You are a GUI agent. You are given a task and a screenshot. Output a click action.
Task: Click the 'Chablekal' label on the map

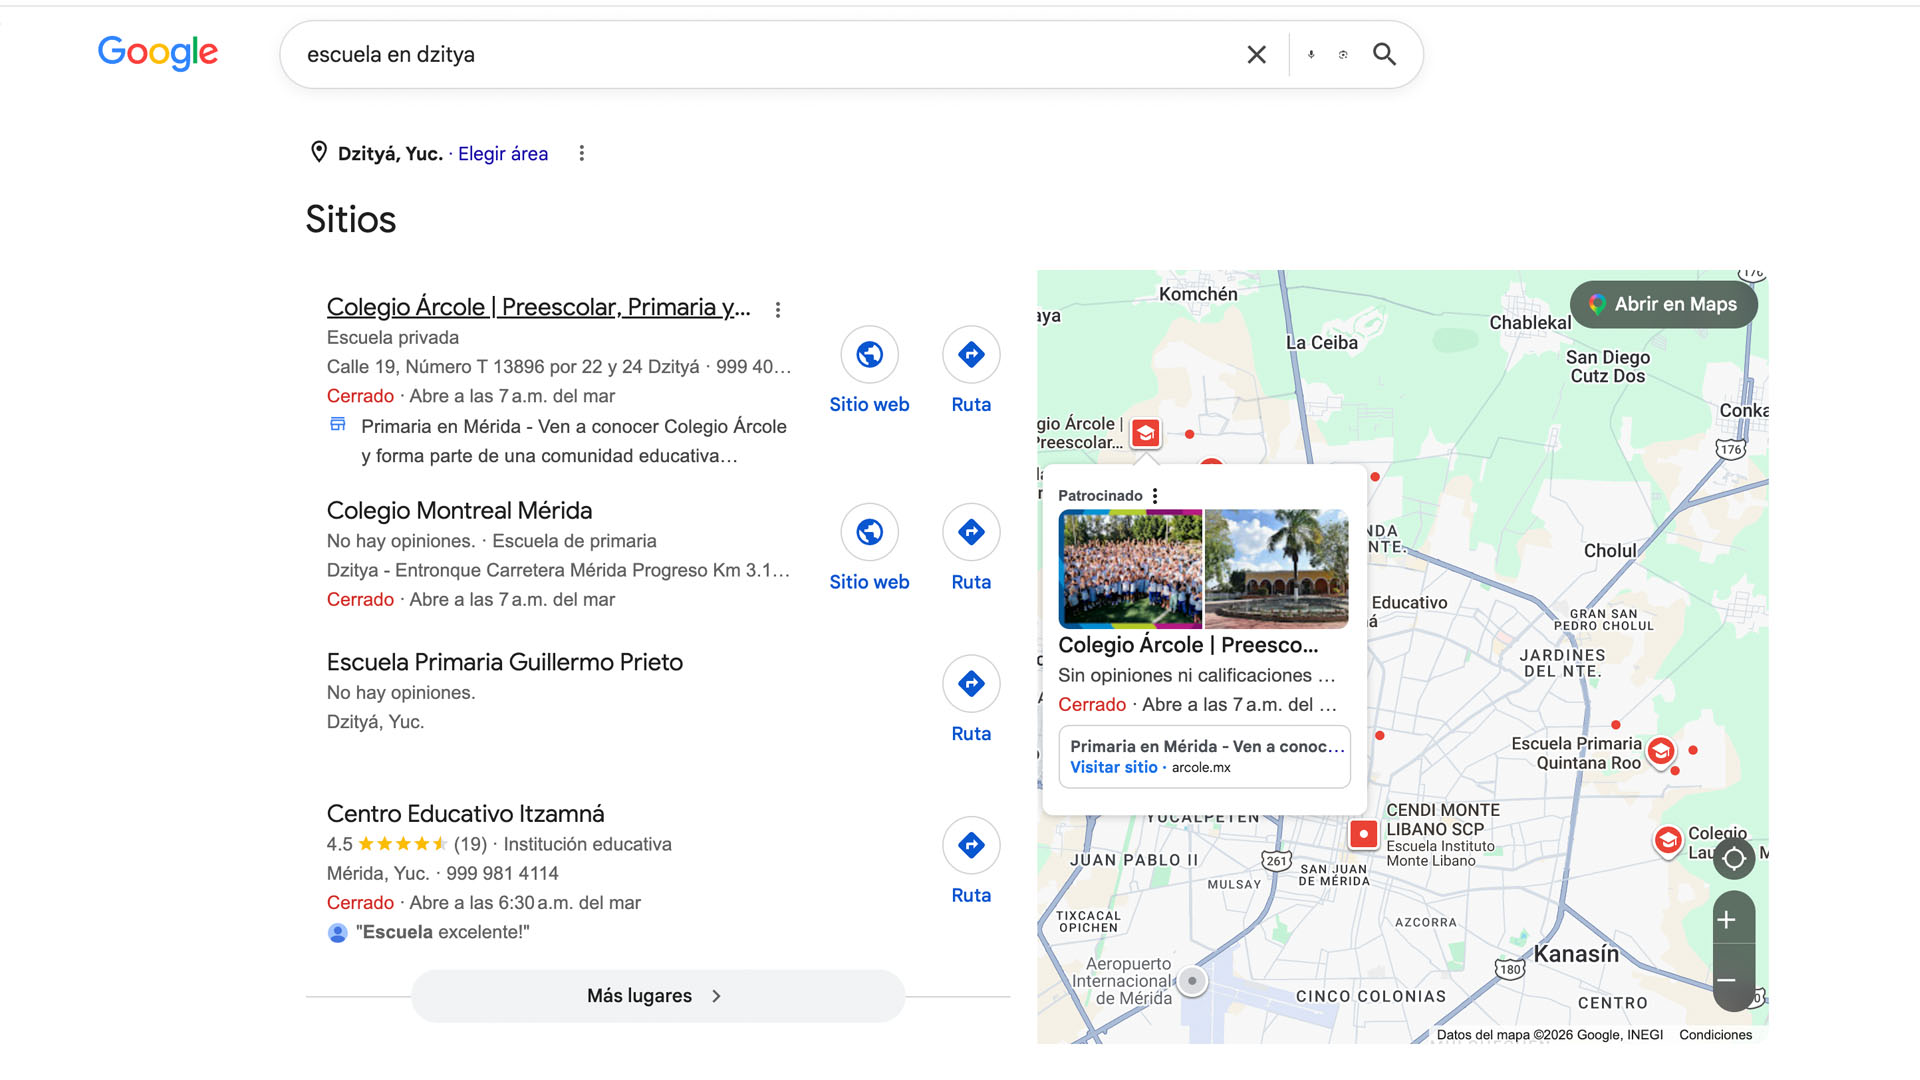(x=1530, y=323)
